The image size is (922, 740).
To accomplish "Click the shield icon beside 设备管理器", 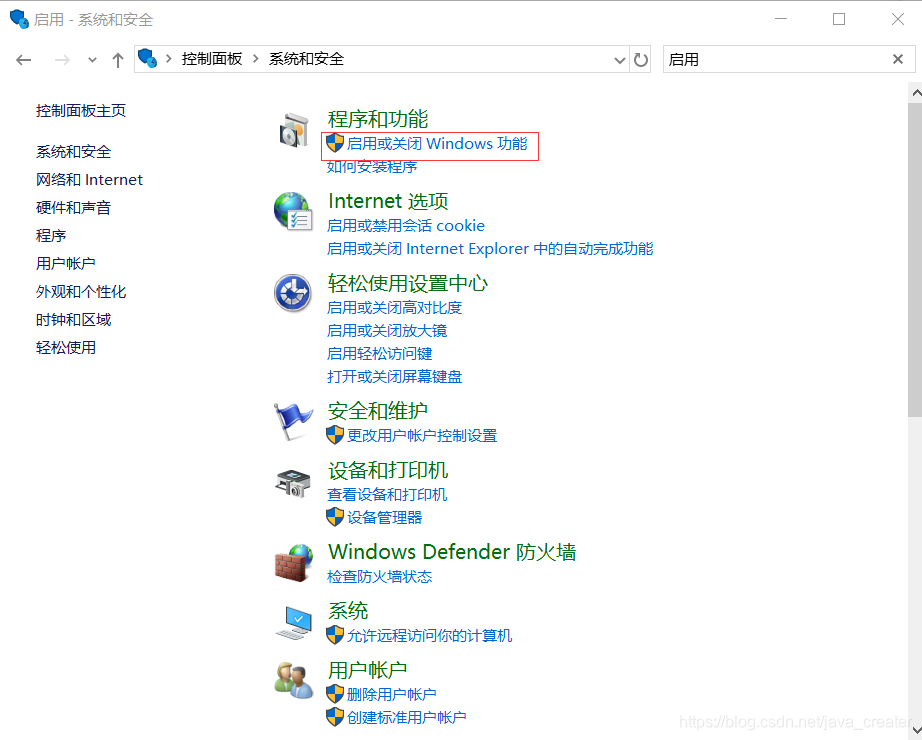I will click(335, 517).
